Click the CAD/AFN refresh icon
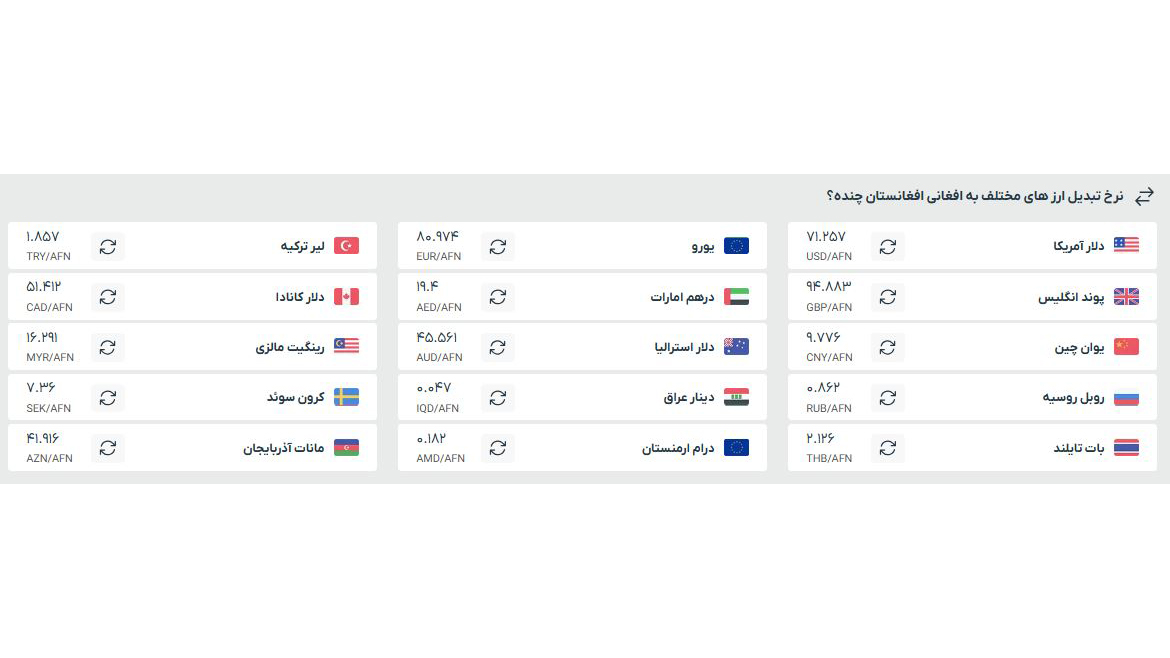 (107, 297)
